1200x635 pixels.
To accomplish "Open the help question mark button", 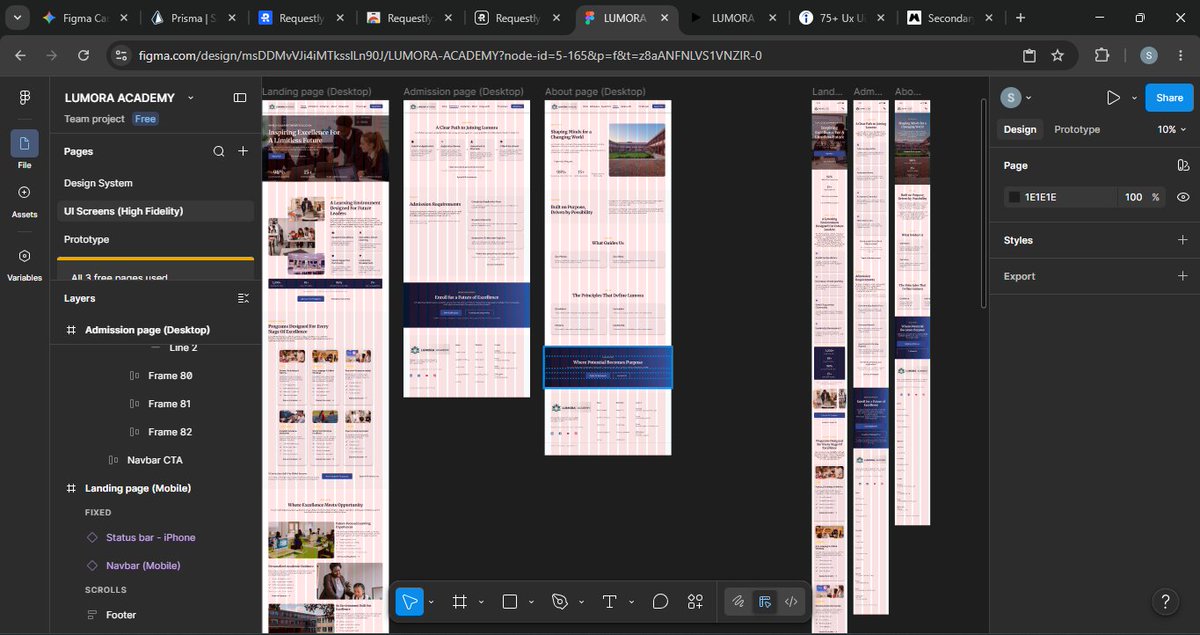I will click(x=1164, y=601).
